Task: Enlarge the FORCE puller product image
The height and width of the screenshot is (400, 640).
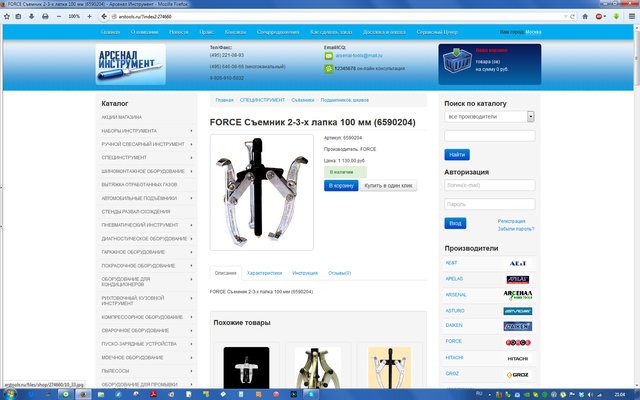Action: (262, 192)
